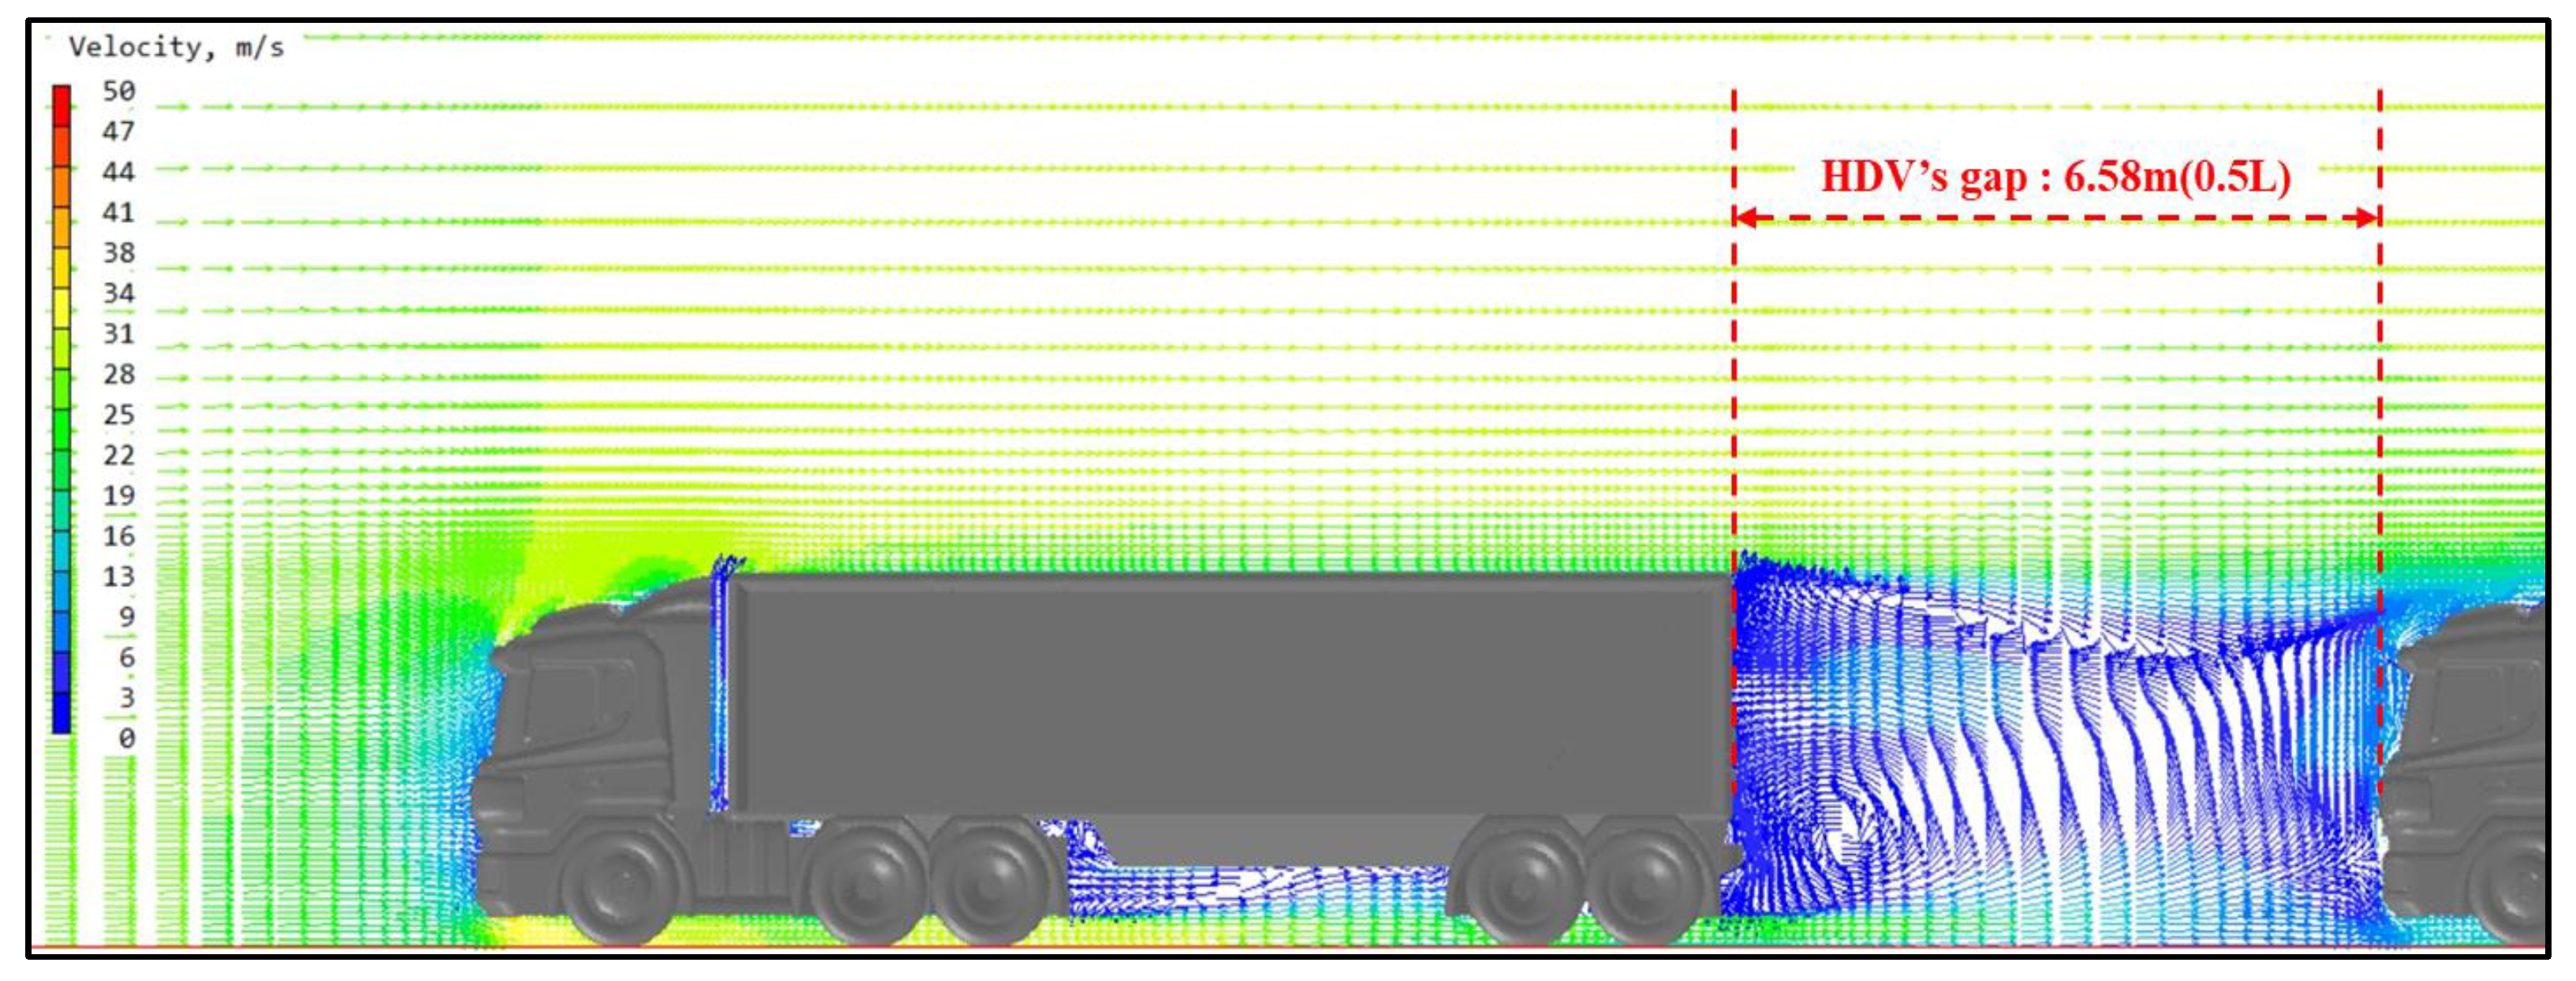
Task: Click the dark blue swatch at legend bottom
Action: pyautogui.click(x=62, y=714)
